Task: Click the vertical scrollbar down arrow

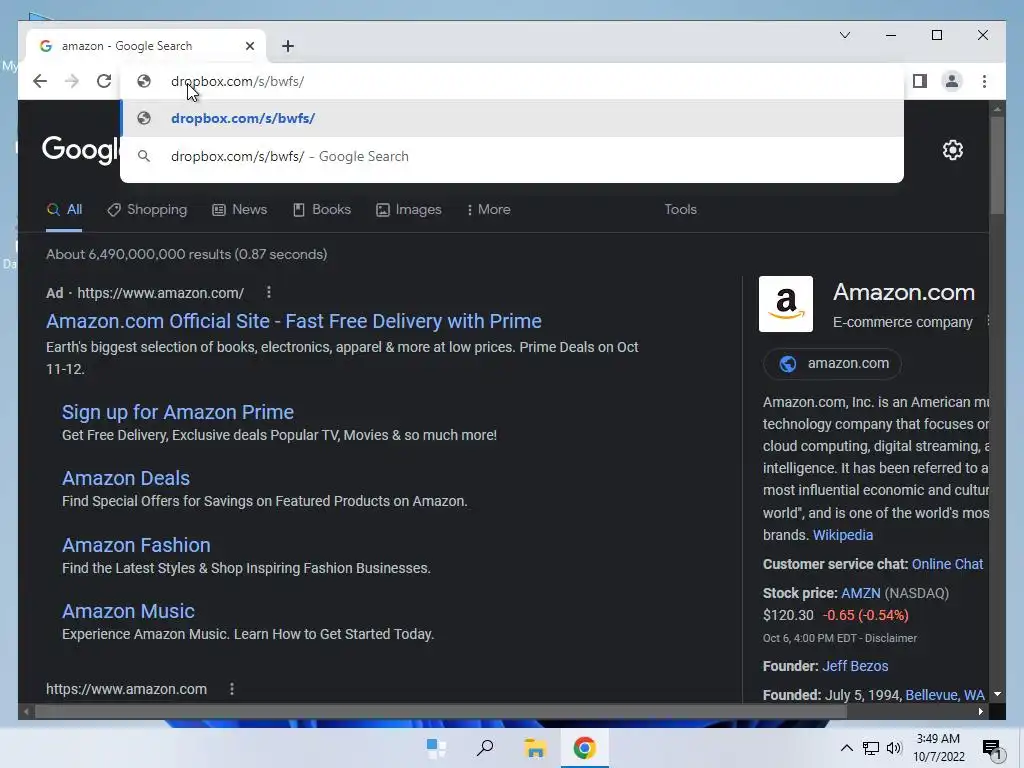Action: [x=997, y=694]
